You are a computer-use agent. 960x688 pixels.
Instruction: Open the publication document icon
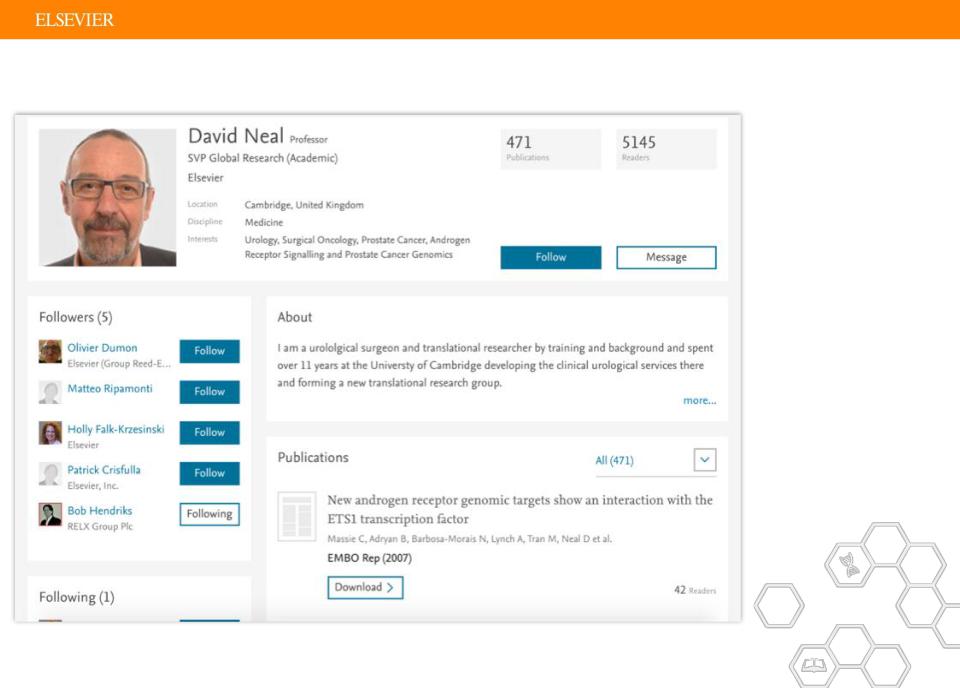[x=297, y=516]
